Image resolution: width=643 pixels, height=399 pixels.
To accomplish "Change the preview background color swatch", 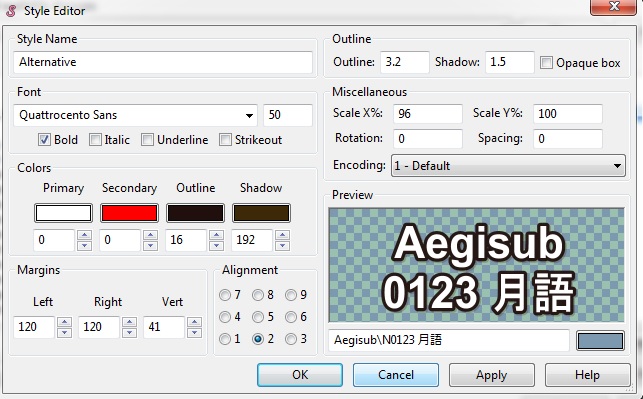I will coord(600,341).
